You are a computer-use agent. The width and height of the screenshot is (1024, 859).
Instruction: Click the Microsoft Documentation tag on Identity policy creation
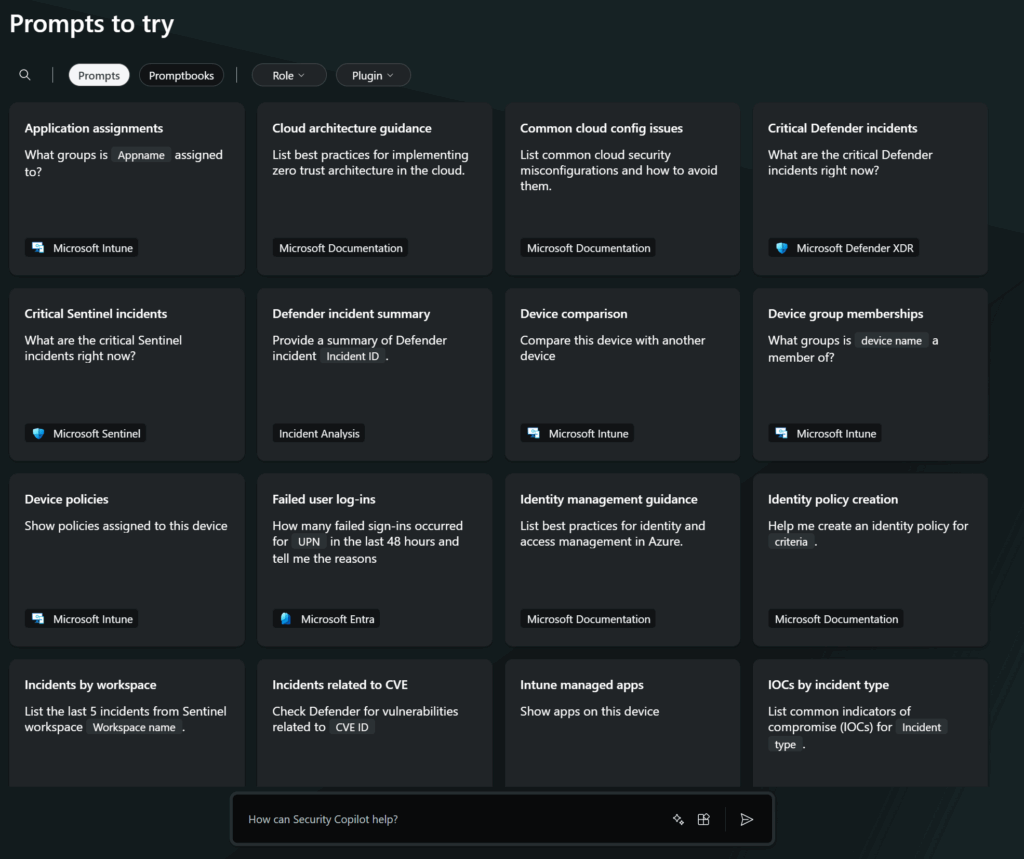(x=836, y=619)
